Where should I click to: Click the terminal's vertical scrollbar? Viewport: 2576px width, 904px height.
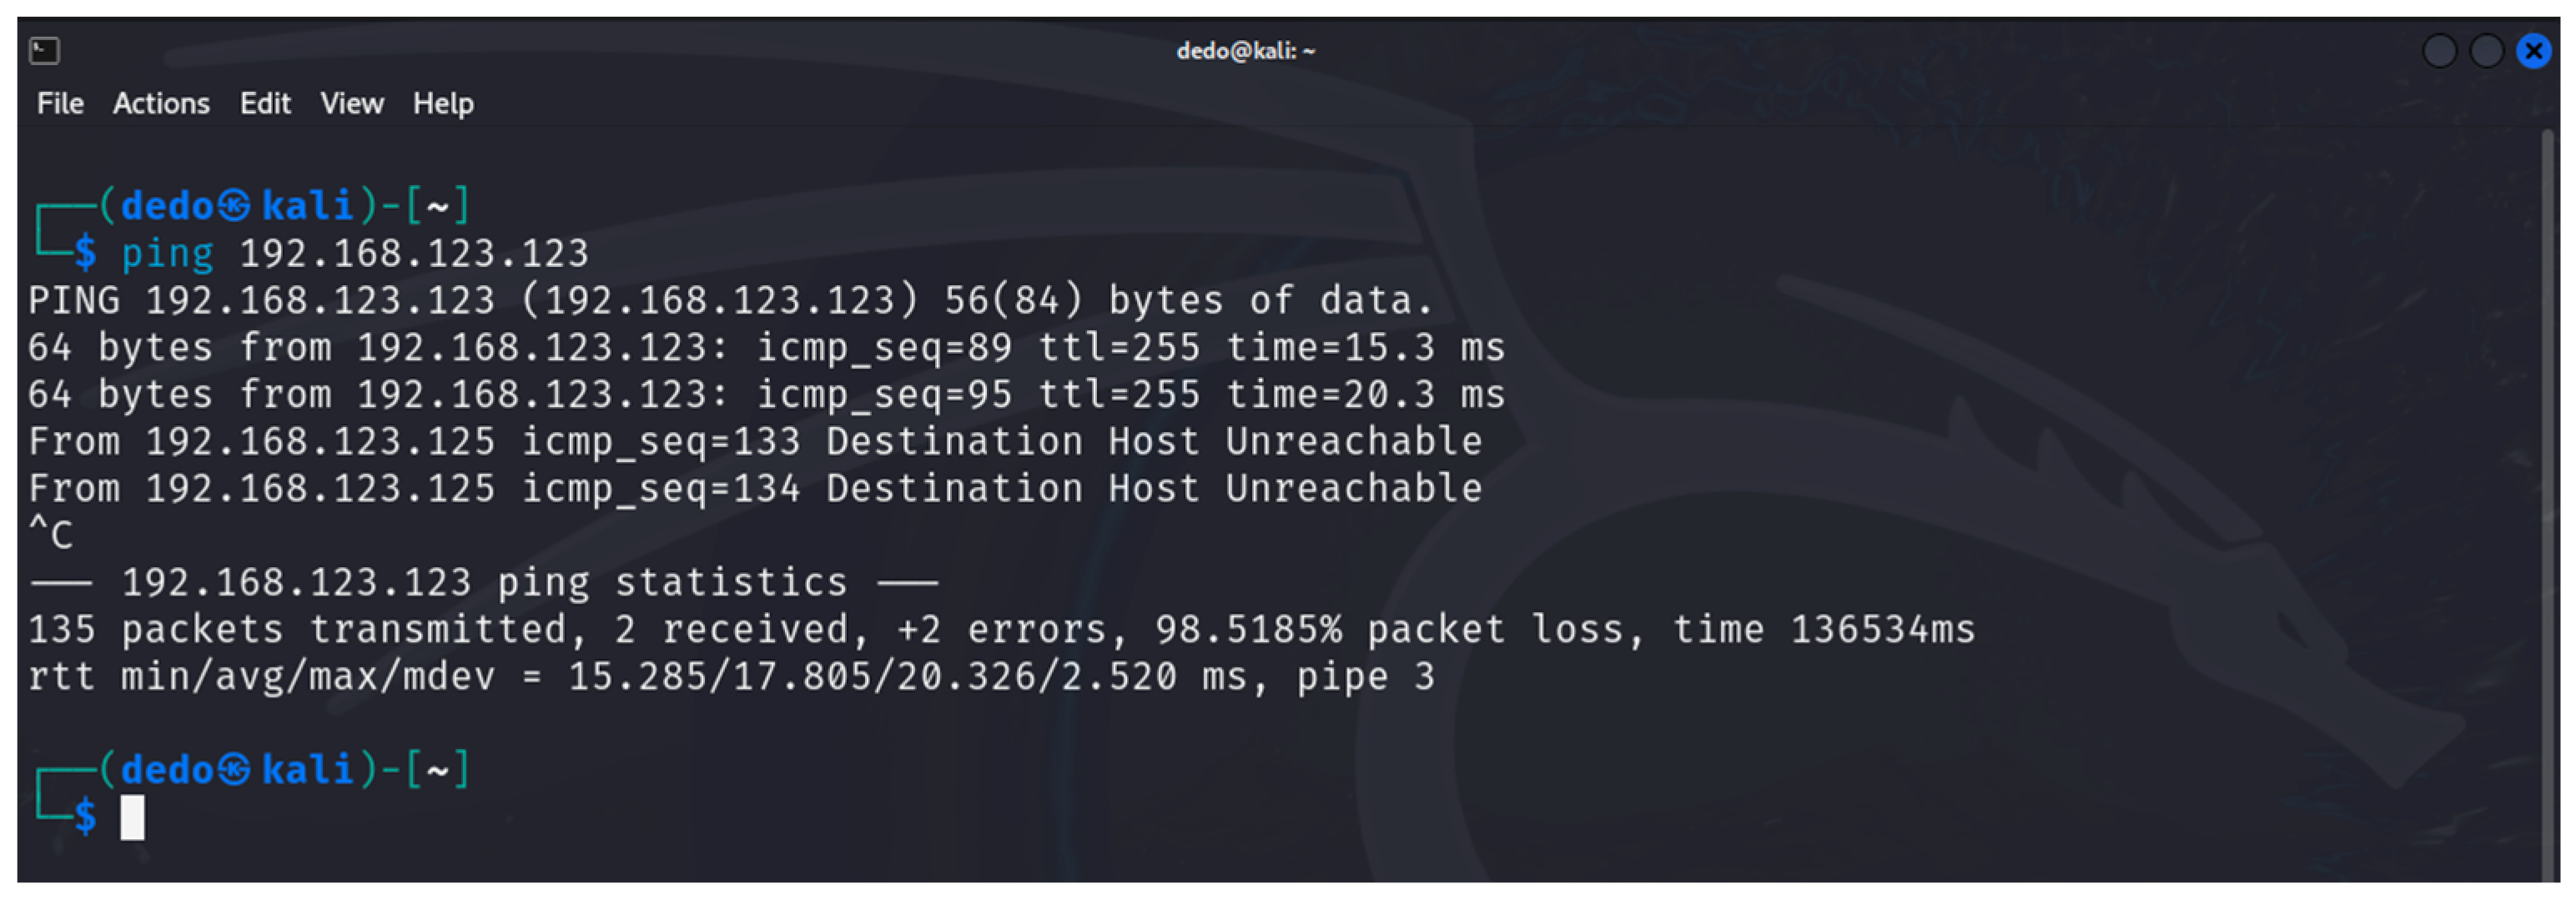tap(2548, 500)
